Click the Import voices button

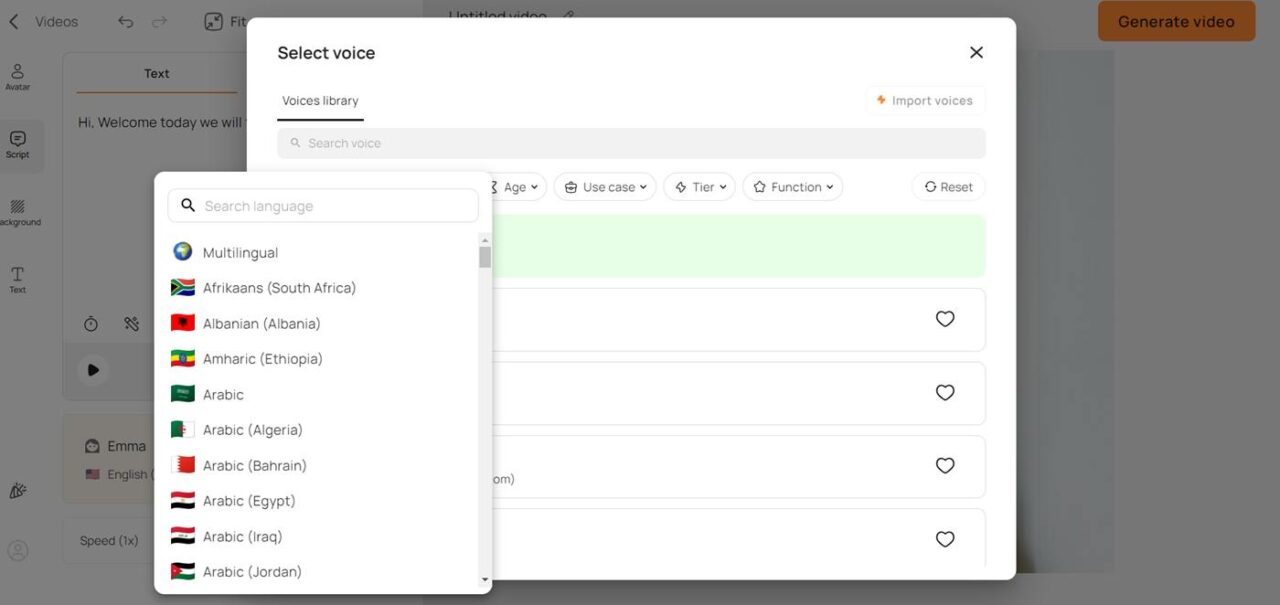coord(925,100)
